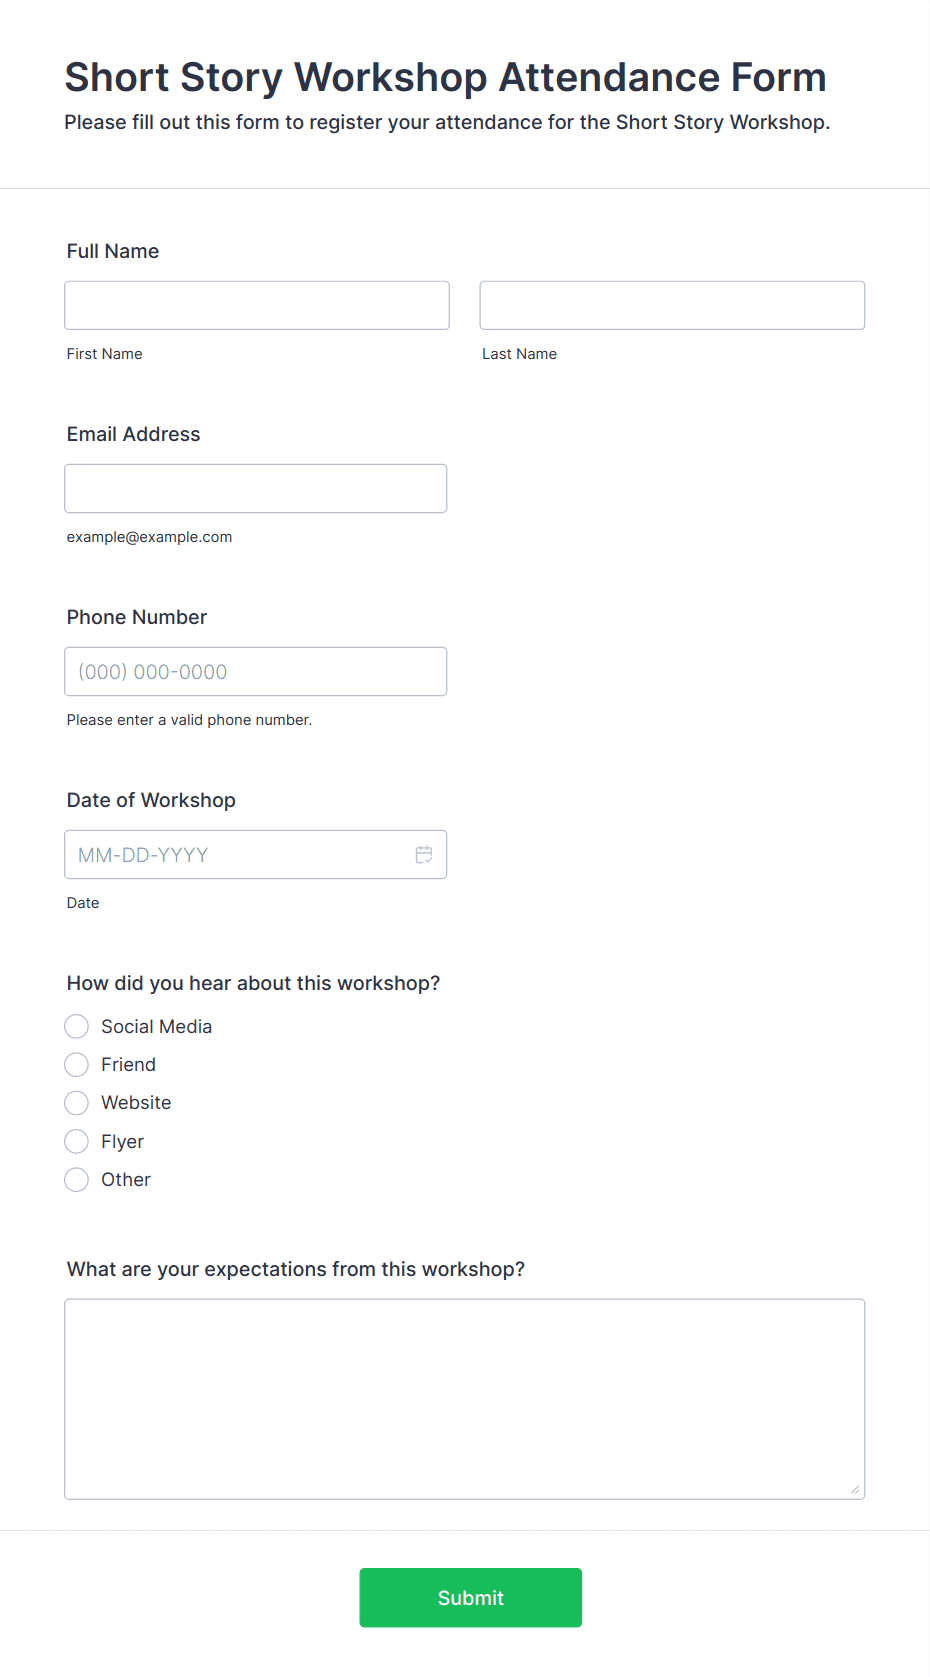Click the Phone Number label
Screen dimensions: 930x1677
point(137,617)
